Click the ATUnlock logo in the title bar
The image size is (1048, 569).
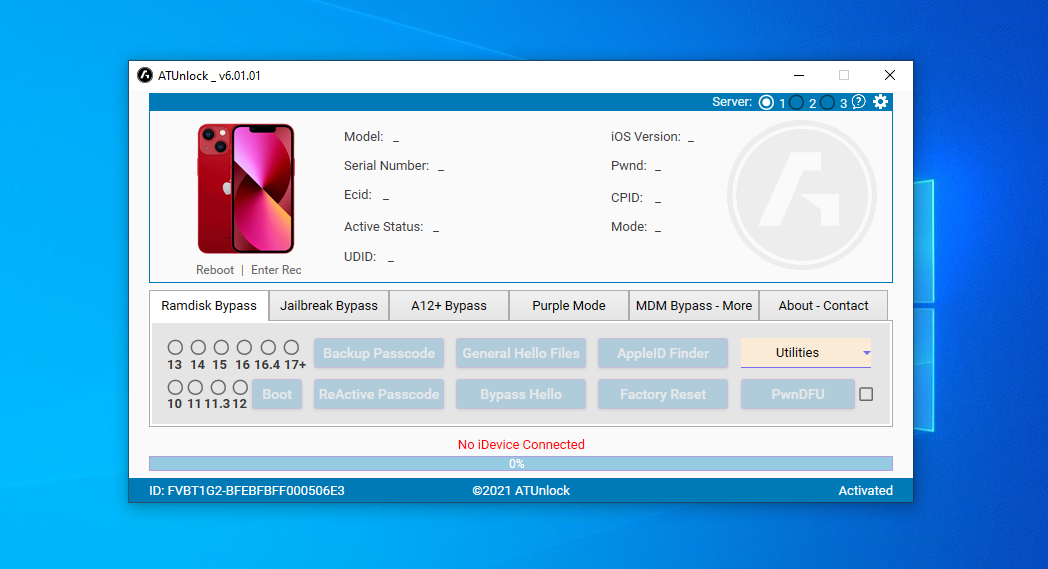click(x=145, y=76)
